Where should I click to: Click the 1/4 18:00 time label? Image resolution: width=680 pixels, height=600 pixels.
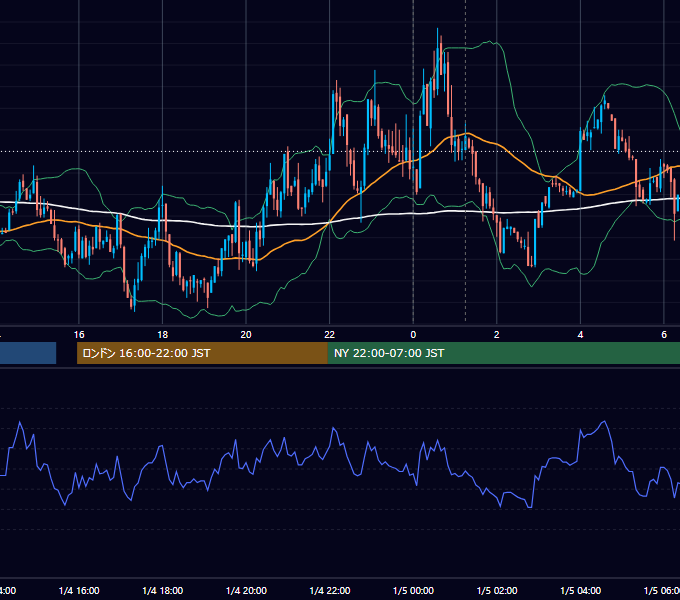coord(163,591)
